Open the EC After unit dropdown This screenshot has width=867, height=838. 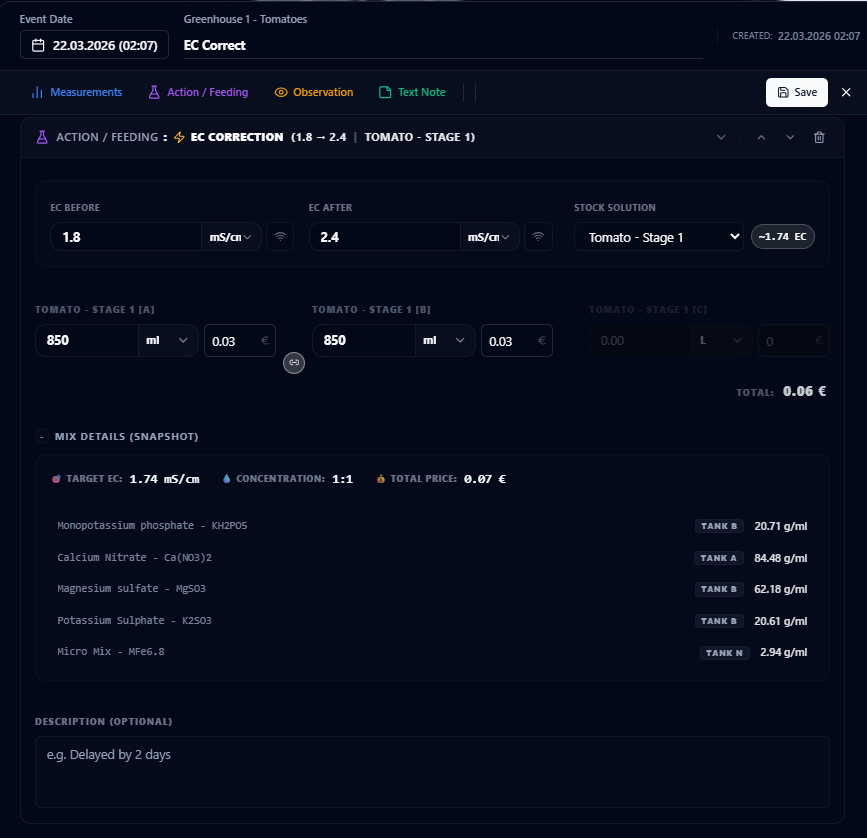point(489,237)
